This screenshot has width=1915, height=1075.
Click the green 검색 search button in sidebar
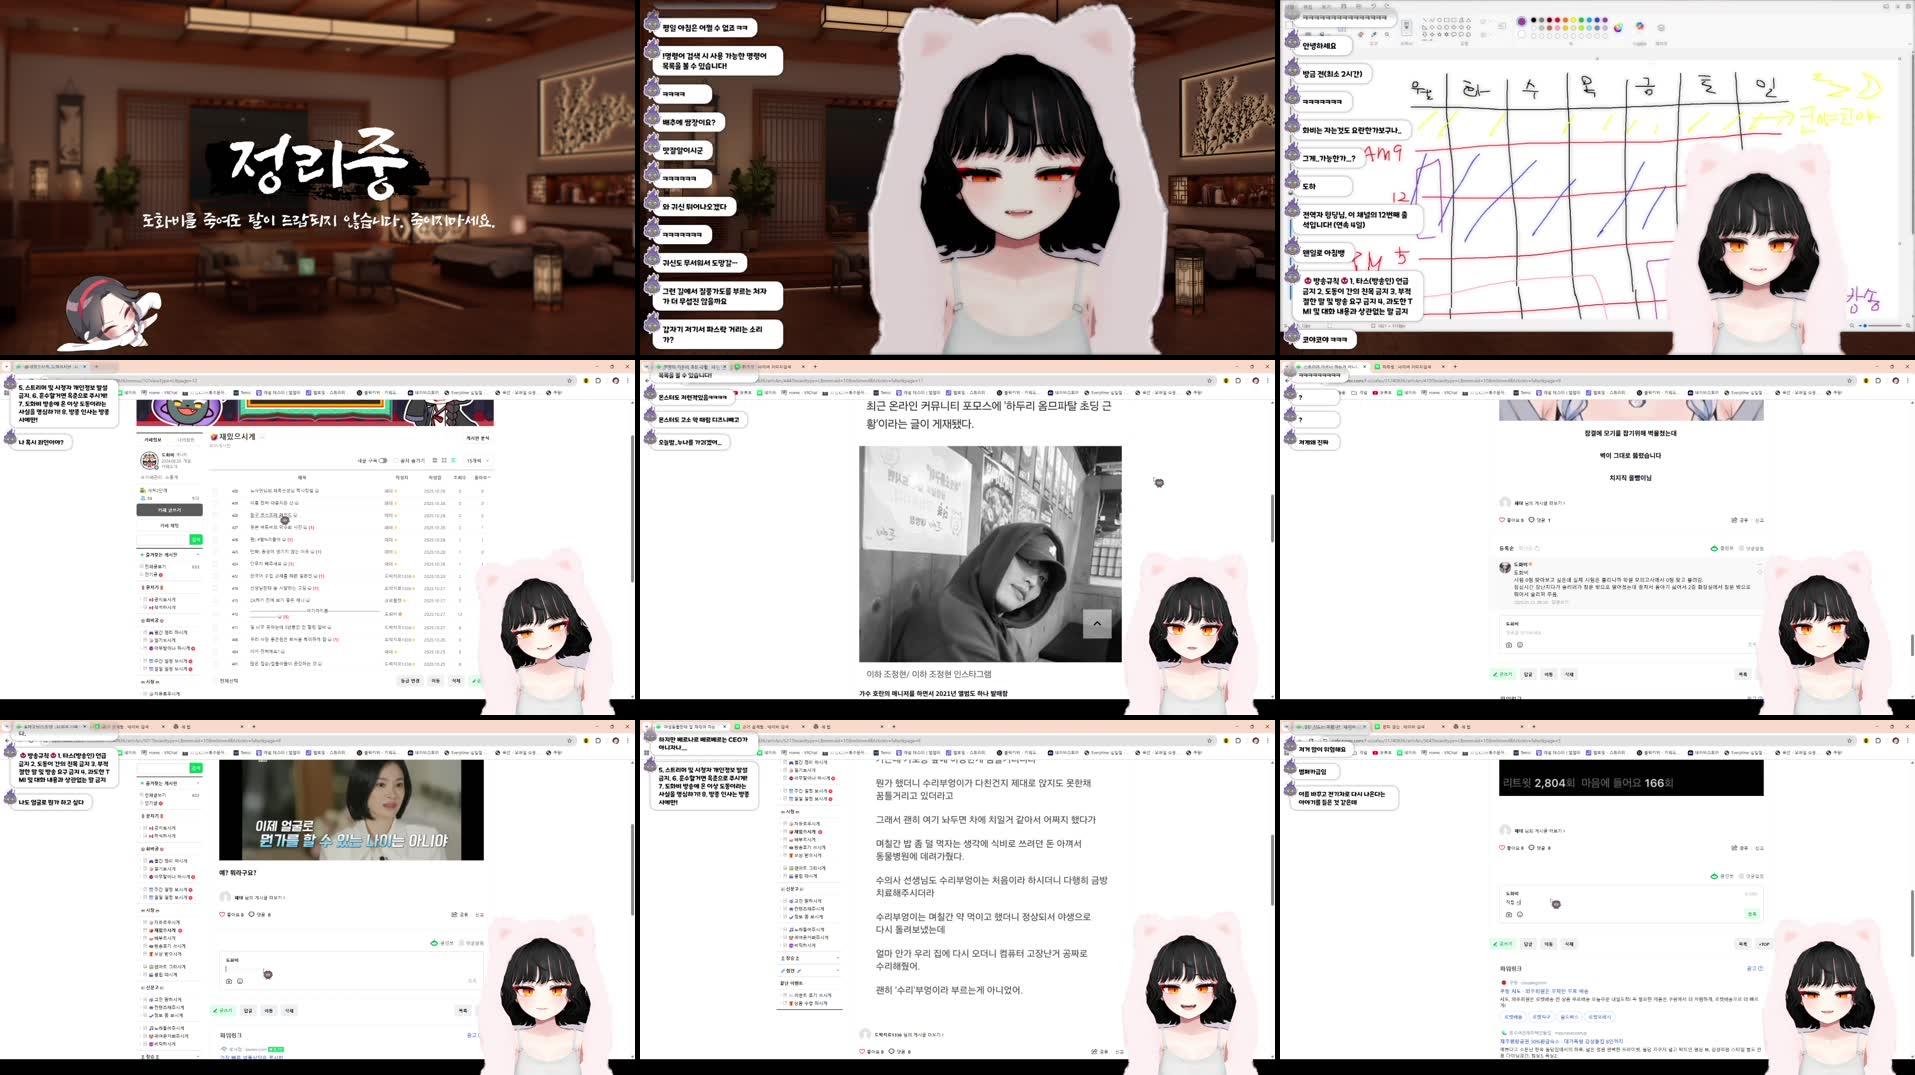196,539
